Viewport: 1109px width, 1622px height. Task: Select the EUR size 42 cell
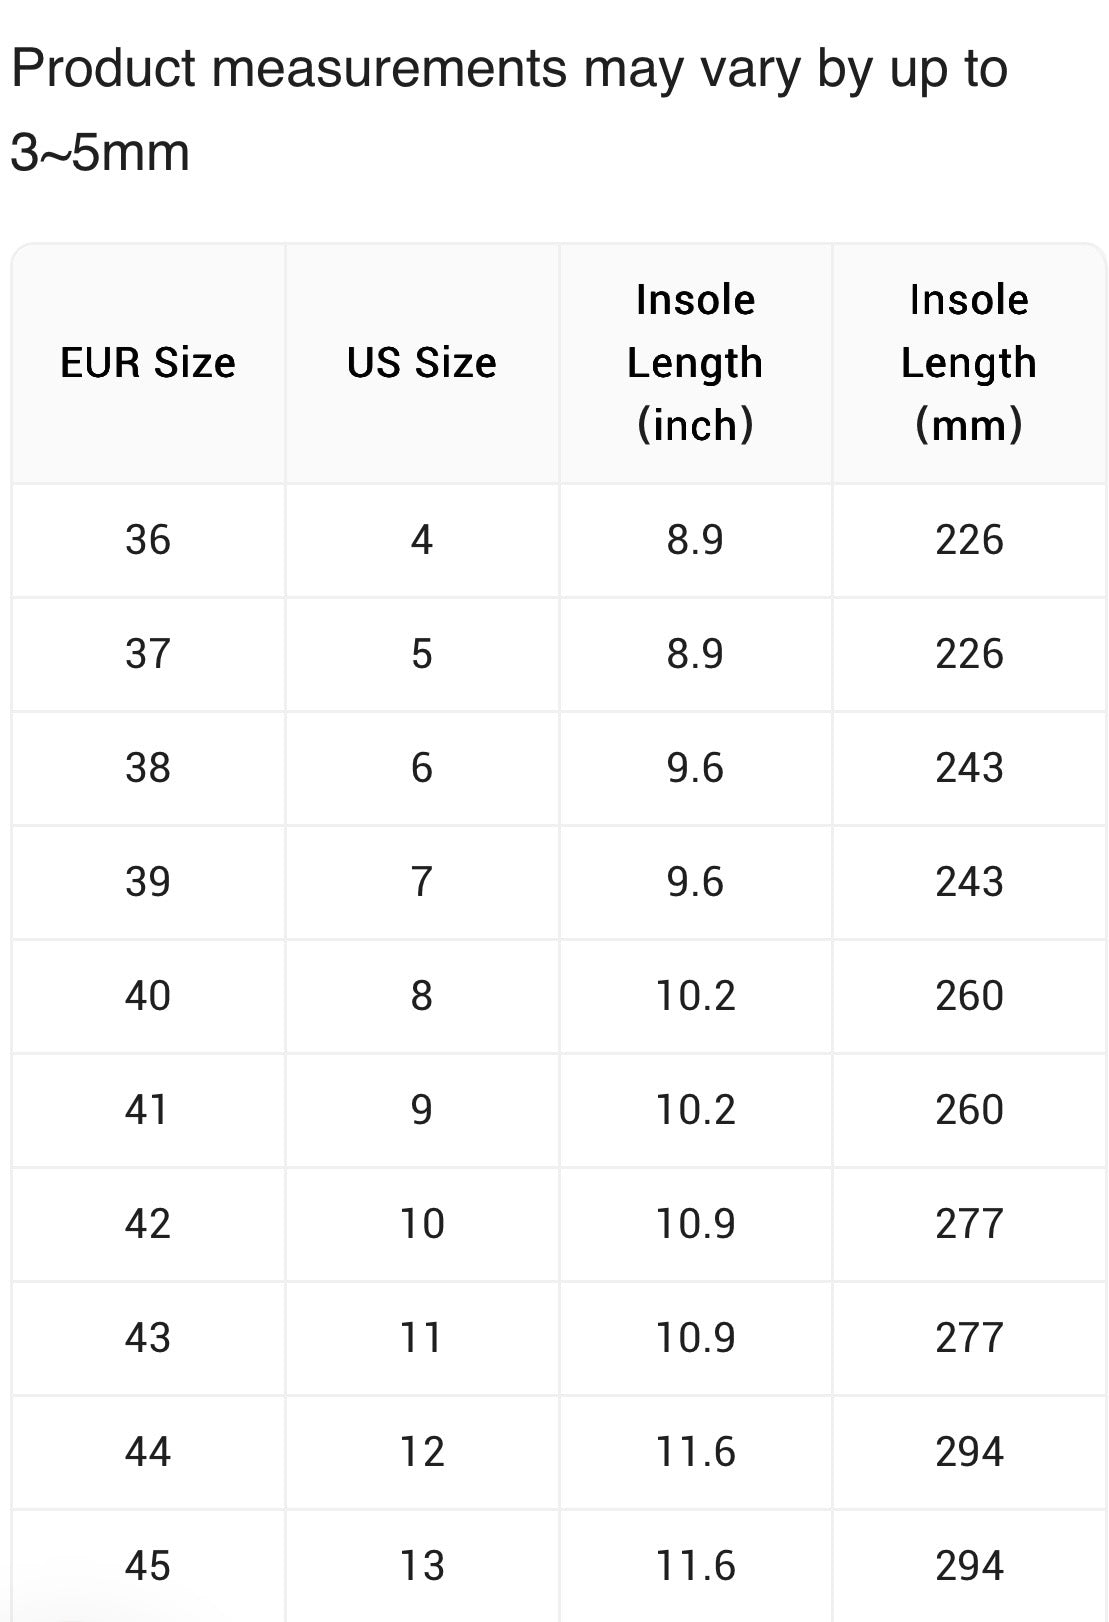[x=148, y=1224]
